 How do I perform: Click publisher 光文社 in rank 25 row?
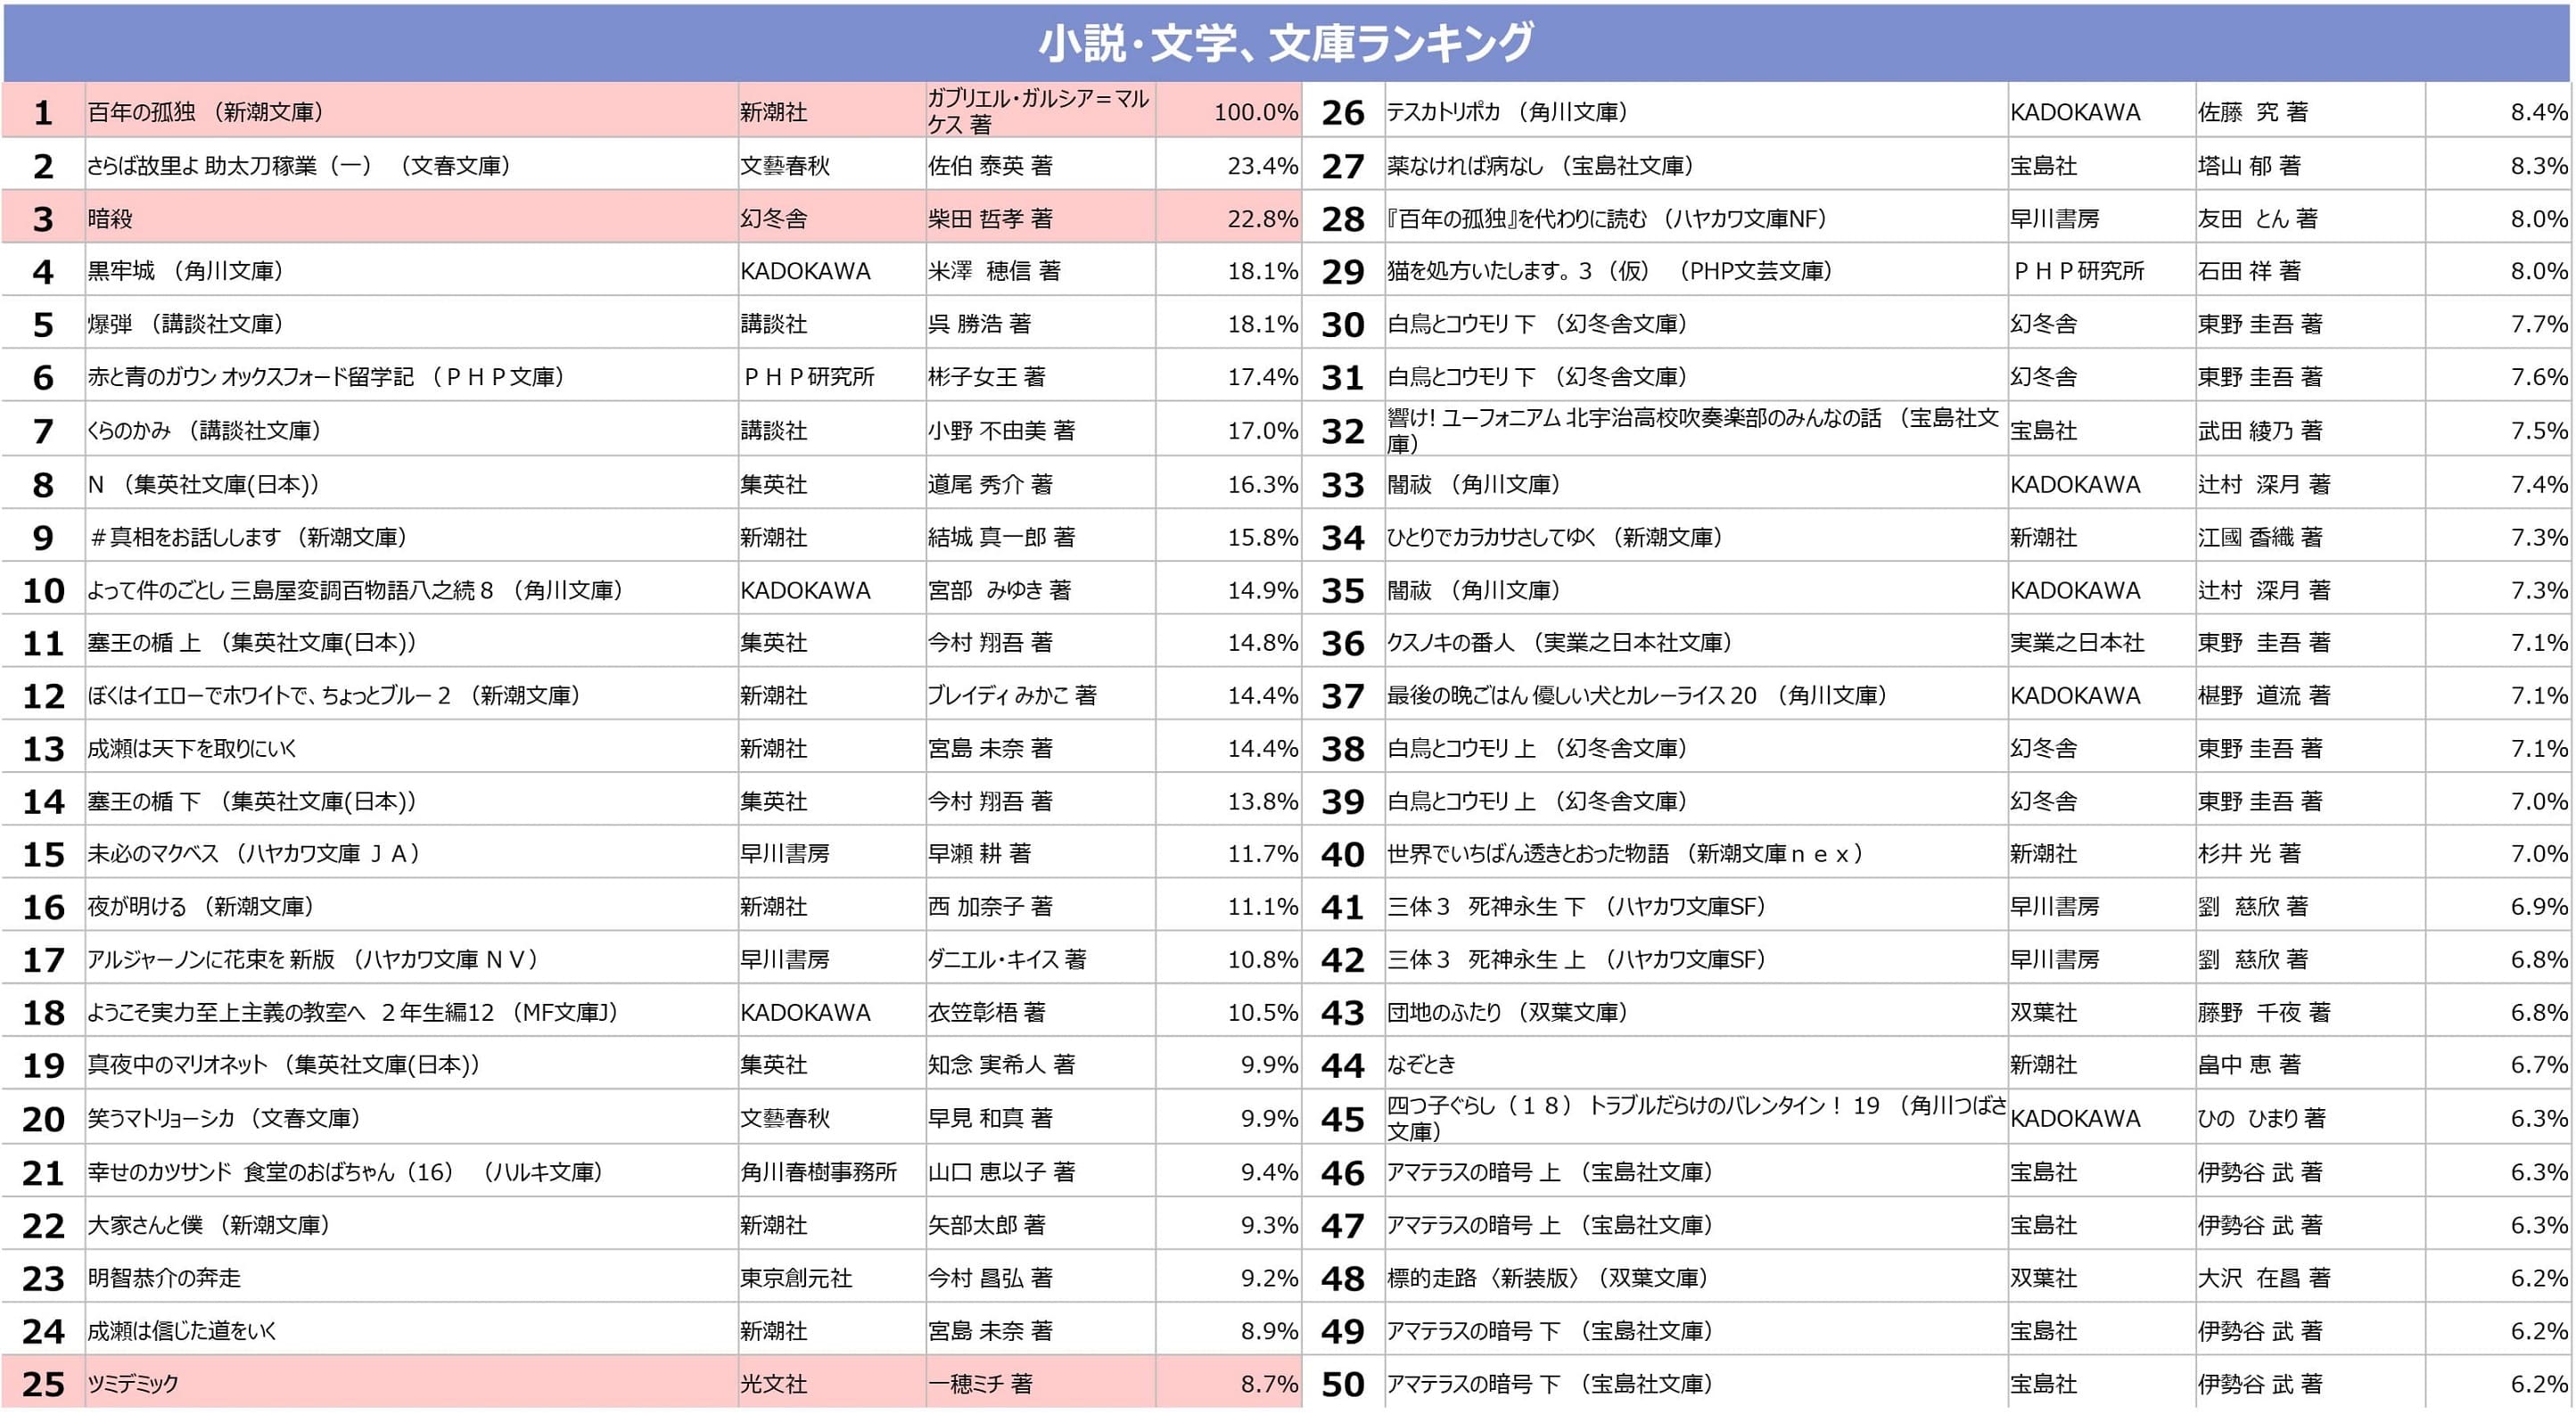click(773, 1384)
